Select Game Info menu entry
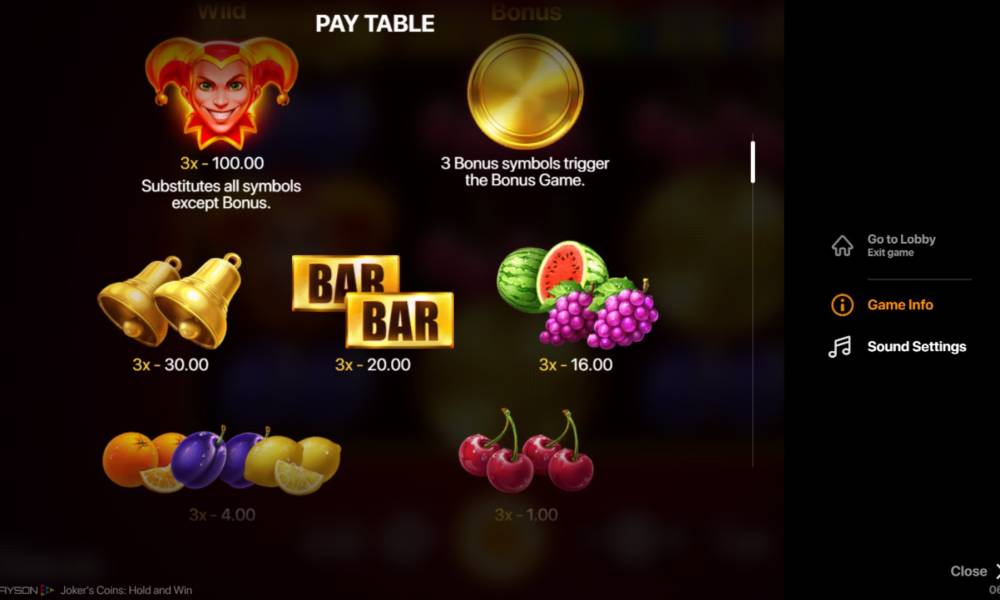1000x600 pixels. [900, 305]
